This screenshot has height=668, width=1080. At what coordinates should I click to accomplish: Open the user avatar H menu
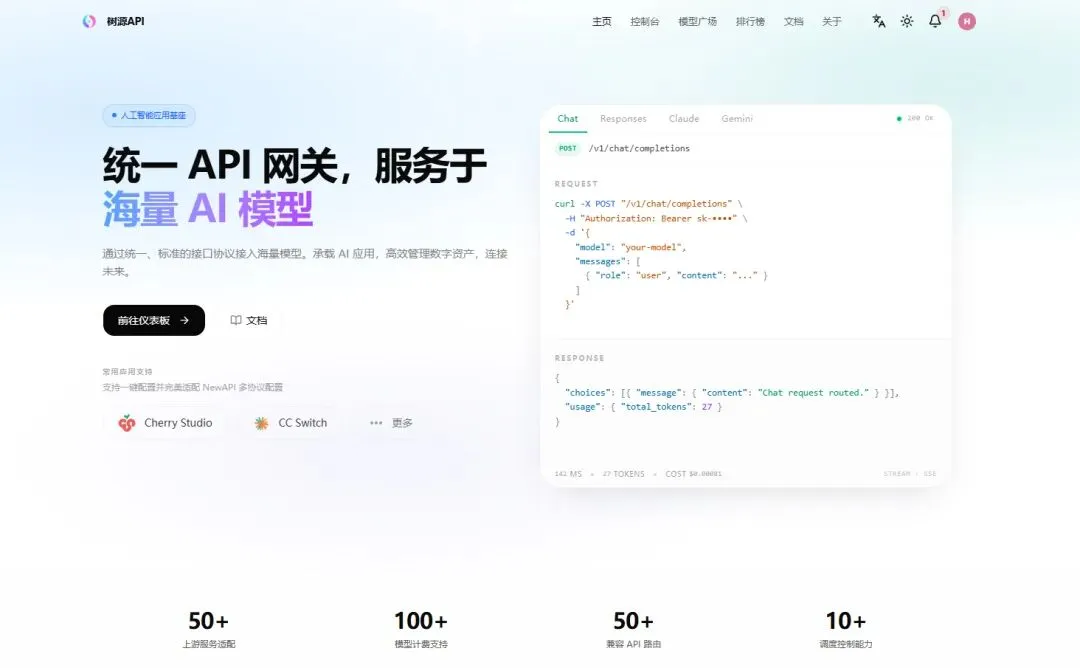(x=967, y=21)
